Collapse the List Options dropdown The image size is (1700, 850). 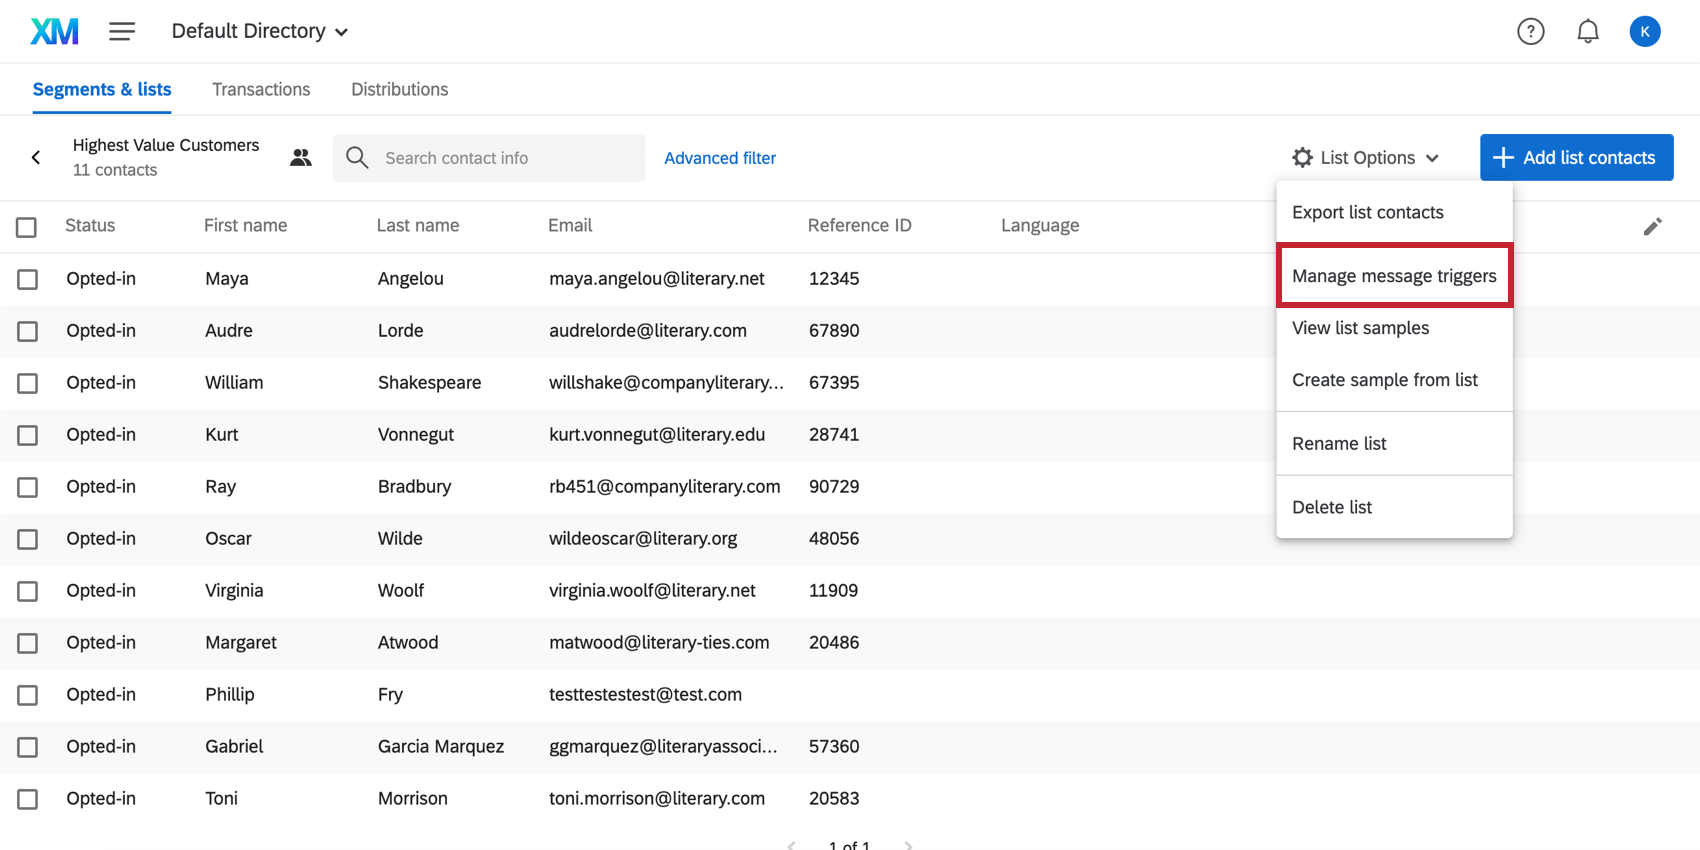coord(1365,158)
